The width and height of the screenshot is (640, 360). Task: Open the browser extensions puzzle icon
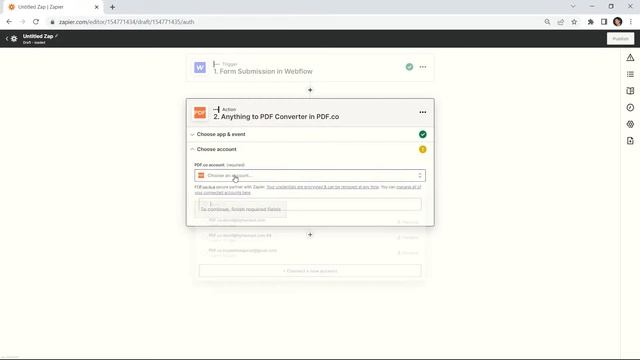590,22
